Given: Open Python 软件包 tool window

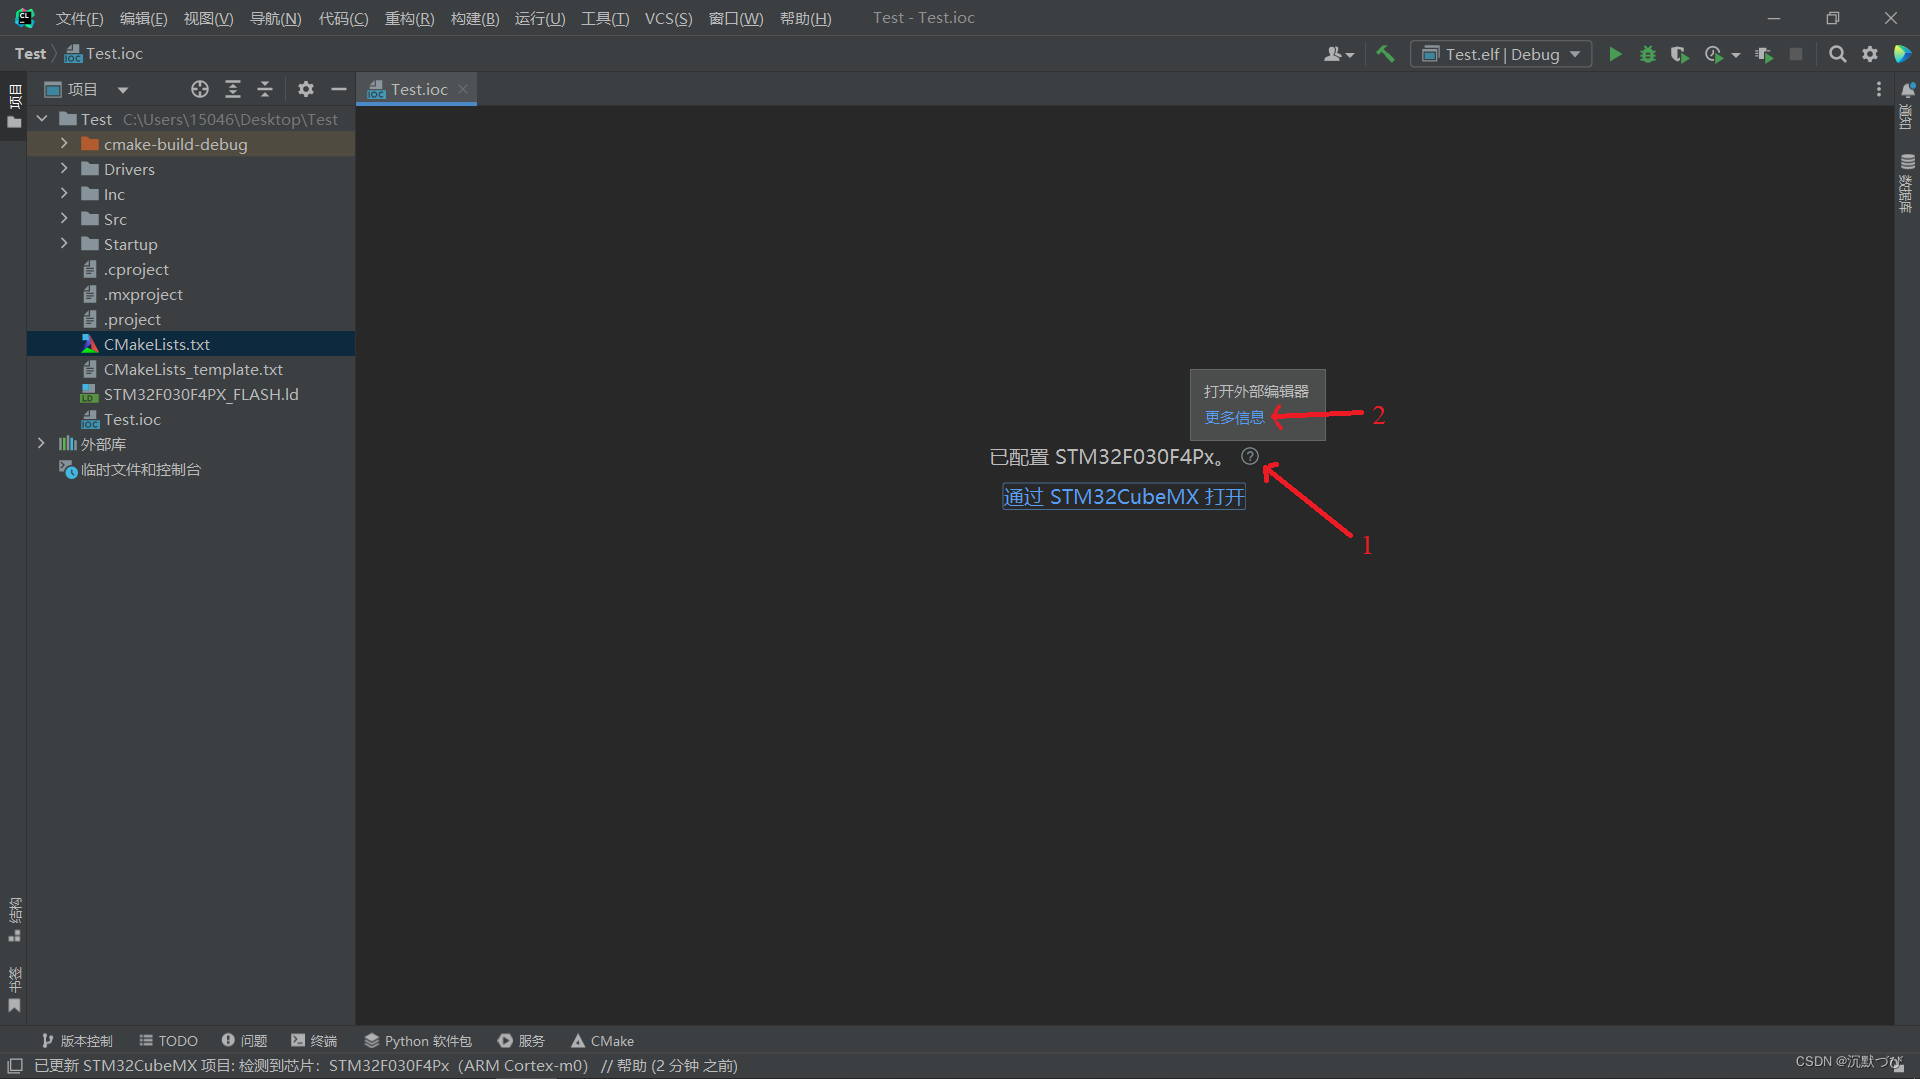Looking at the screenshot, I should 418,1041.
